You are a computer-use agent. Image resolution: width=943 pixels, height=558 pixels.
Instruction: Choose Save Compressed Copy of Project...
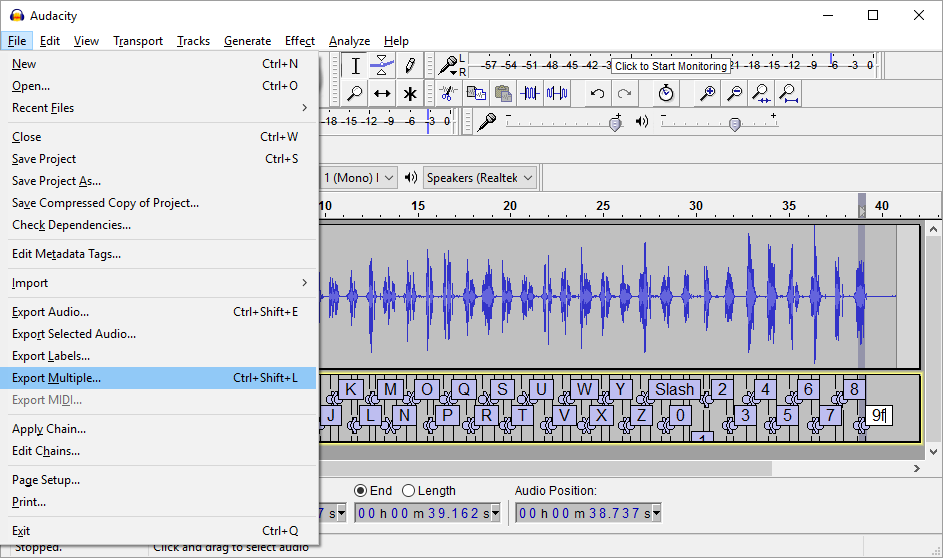tap(159, 203)
